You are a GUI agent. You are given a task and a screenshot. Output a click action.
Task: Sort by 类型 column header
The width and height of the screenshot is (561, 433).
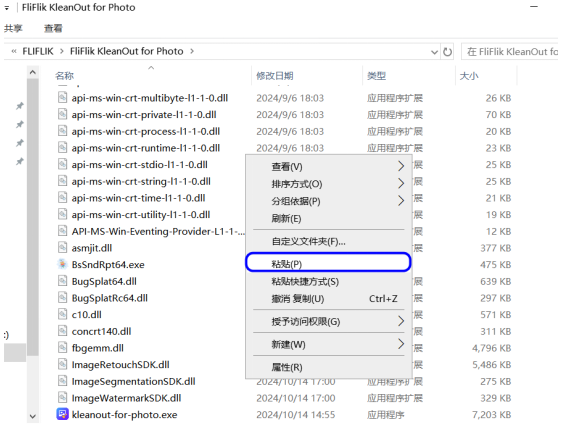[376, 76]
